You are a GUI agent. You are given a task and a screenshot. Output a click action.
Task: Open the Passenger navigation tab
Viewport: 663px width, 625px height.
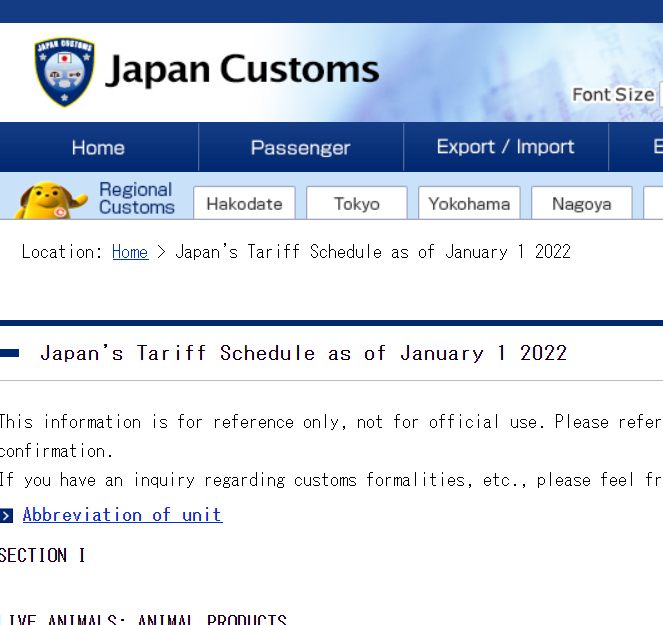[x=301, y=148]
